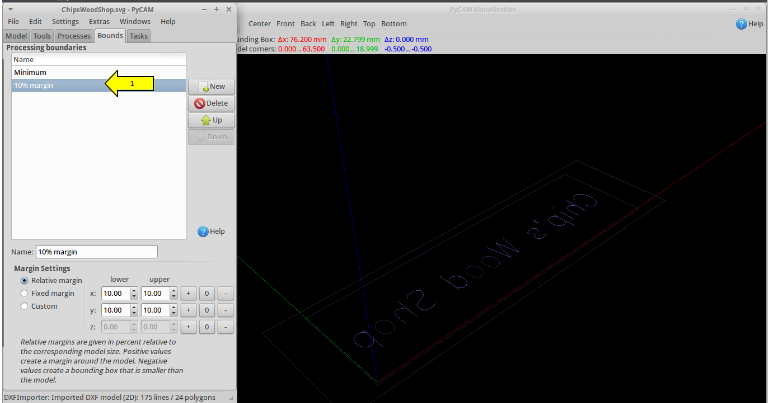Click the y upper margin field

coord(155,310)
